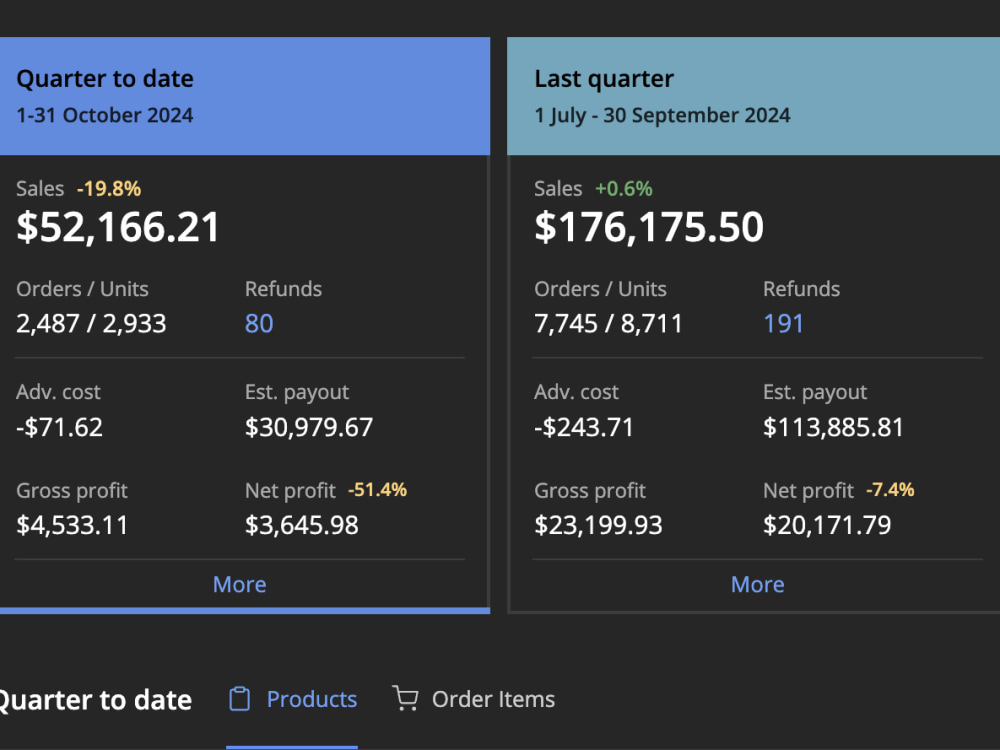This screenshot has width=1000, height=750.
Task: Open More in Quarter to date card
Action: point(240,584)
